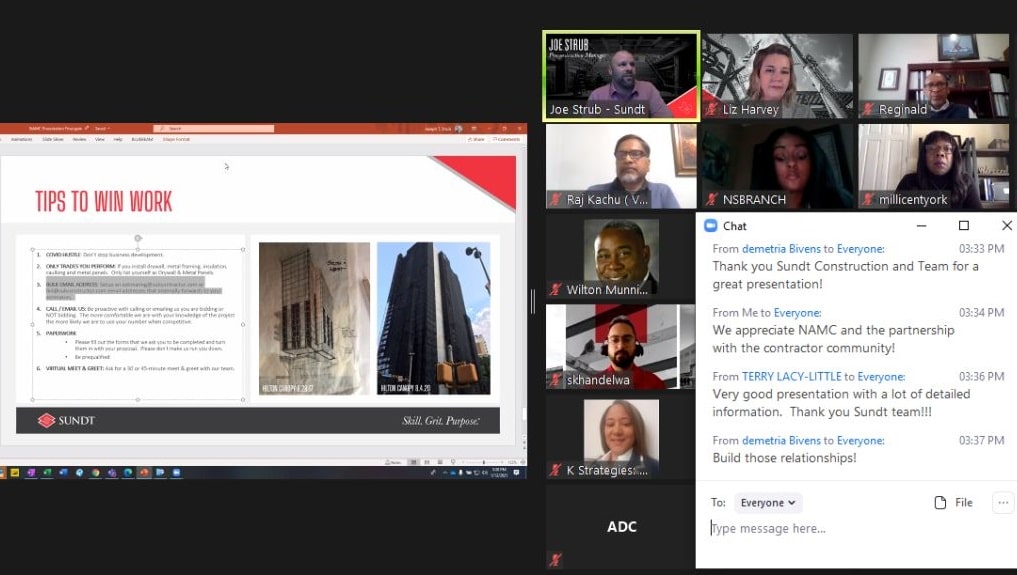Click millicentyork's muted microphone icon
The image size is (1017, 575).
coord(868,199)
